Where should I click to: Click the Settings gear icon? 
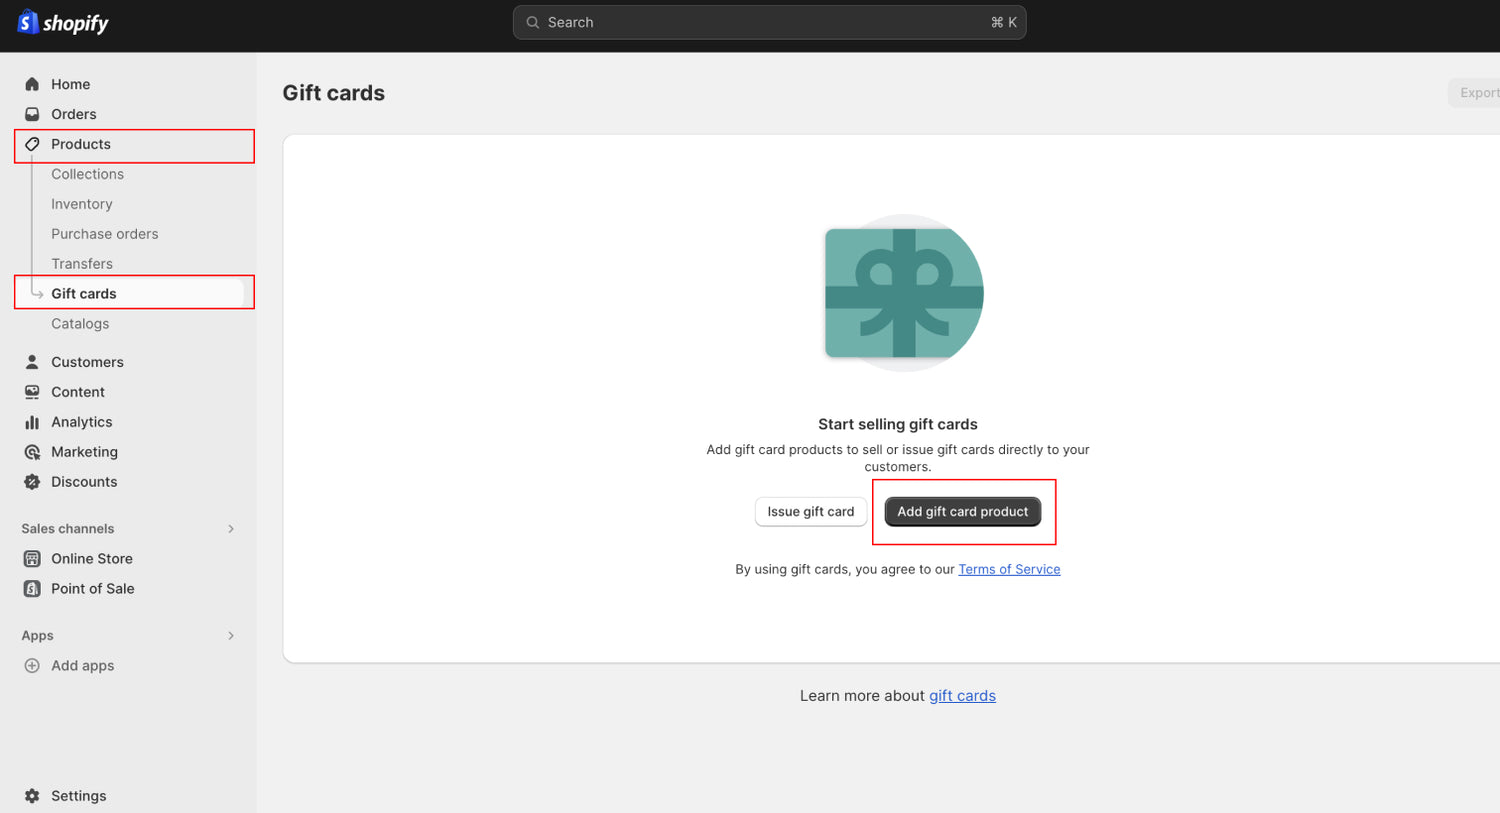click(x=32, y=796)
